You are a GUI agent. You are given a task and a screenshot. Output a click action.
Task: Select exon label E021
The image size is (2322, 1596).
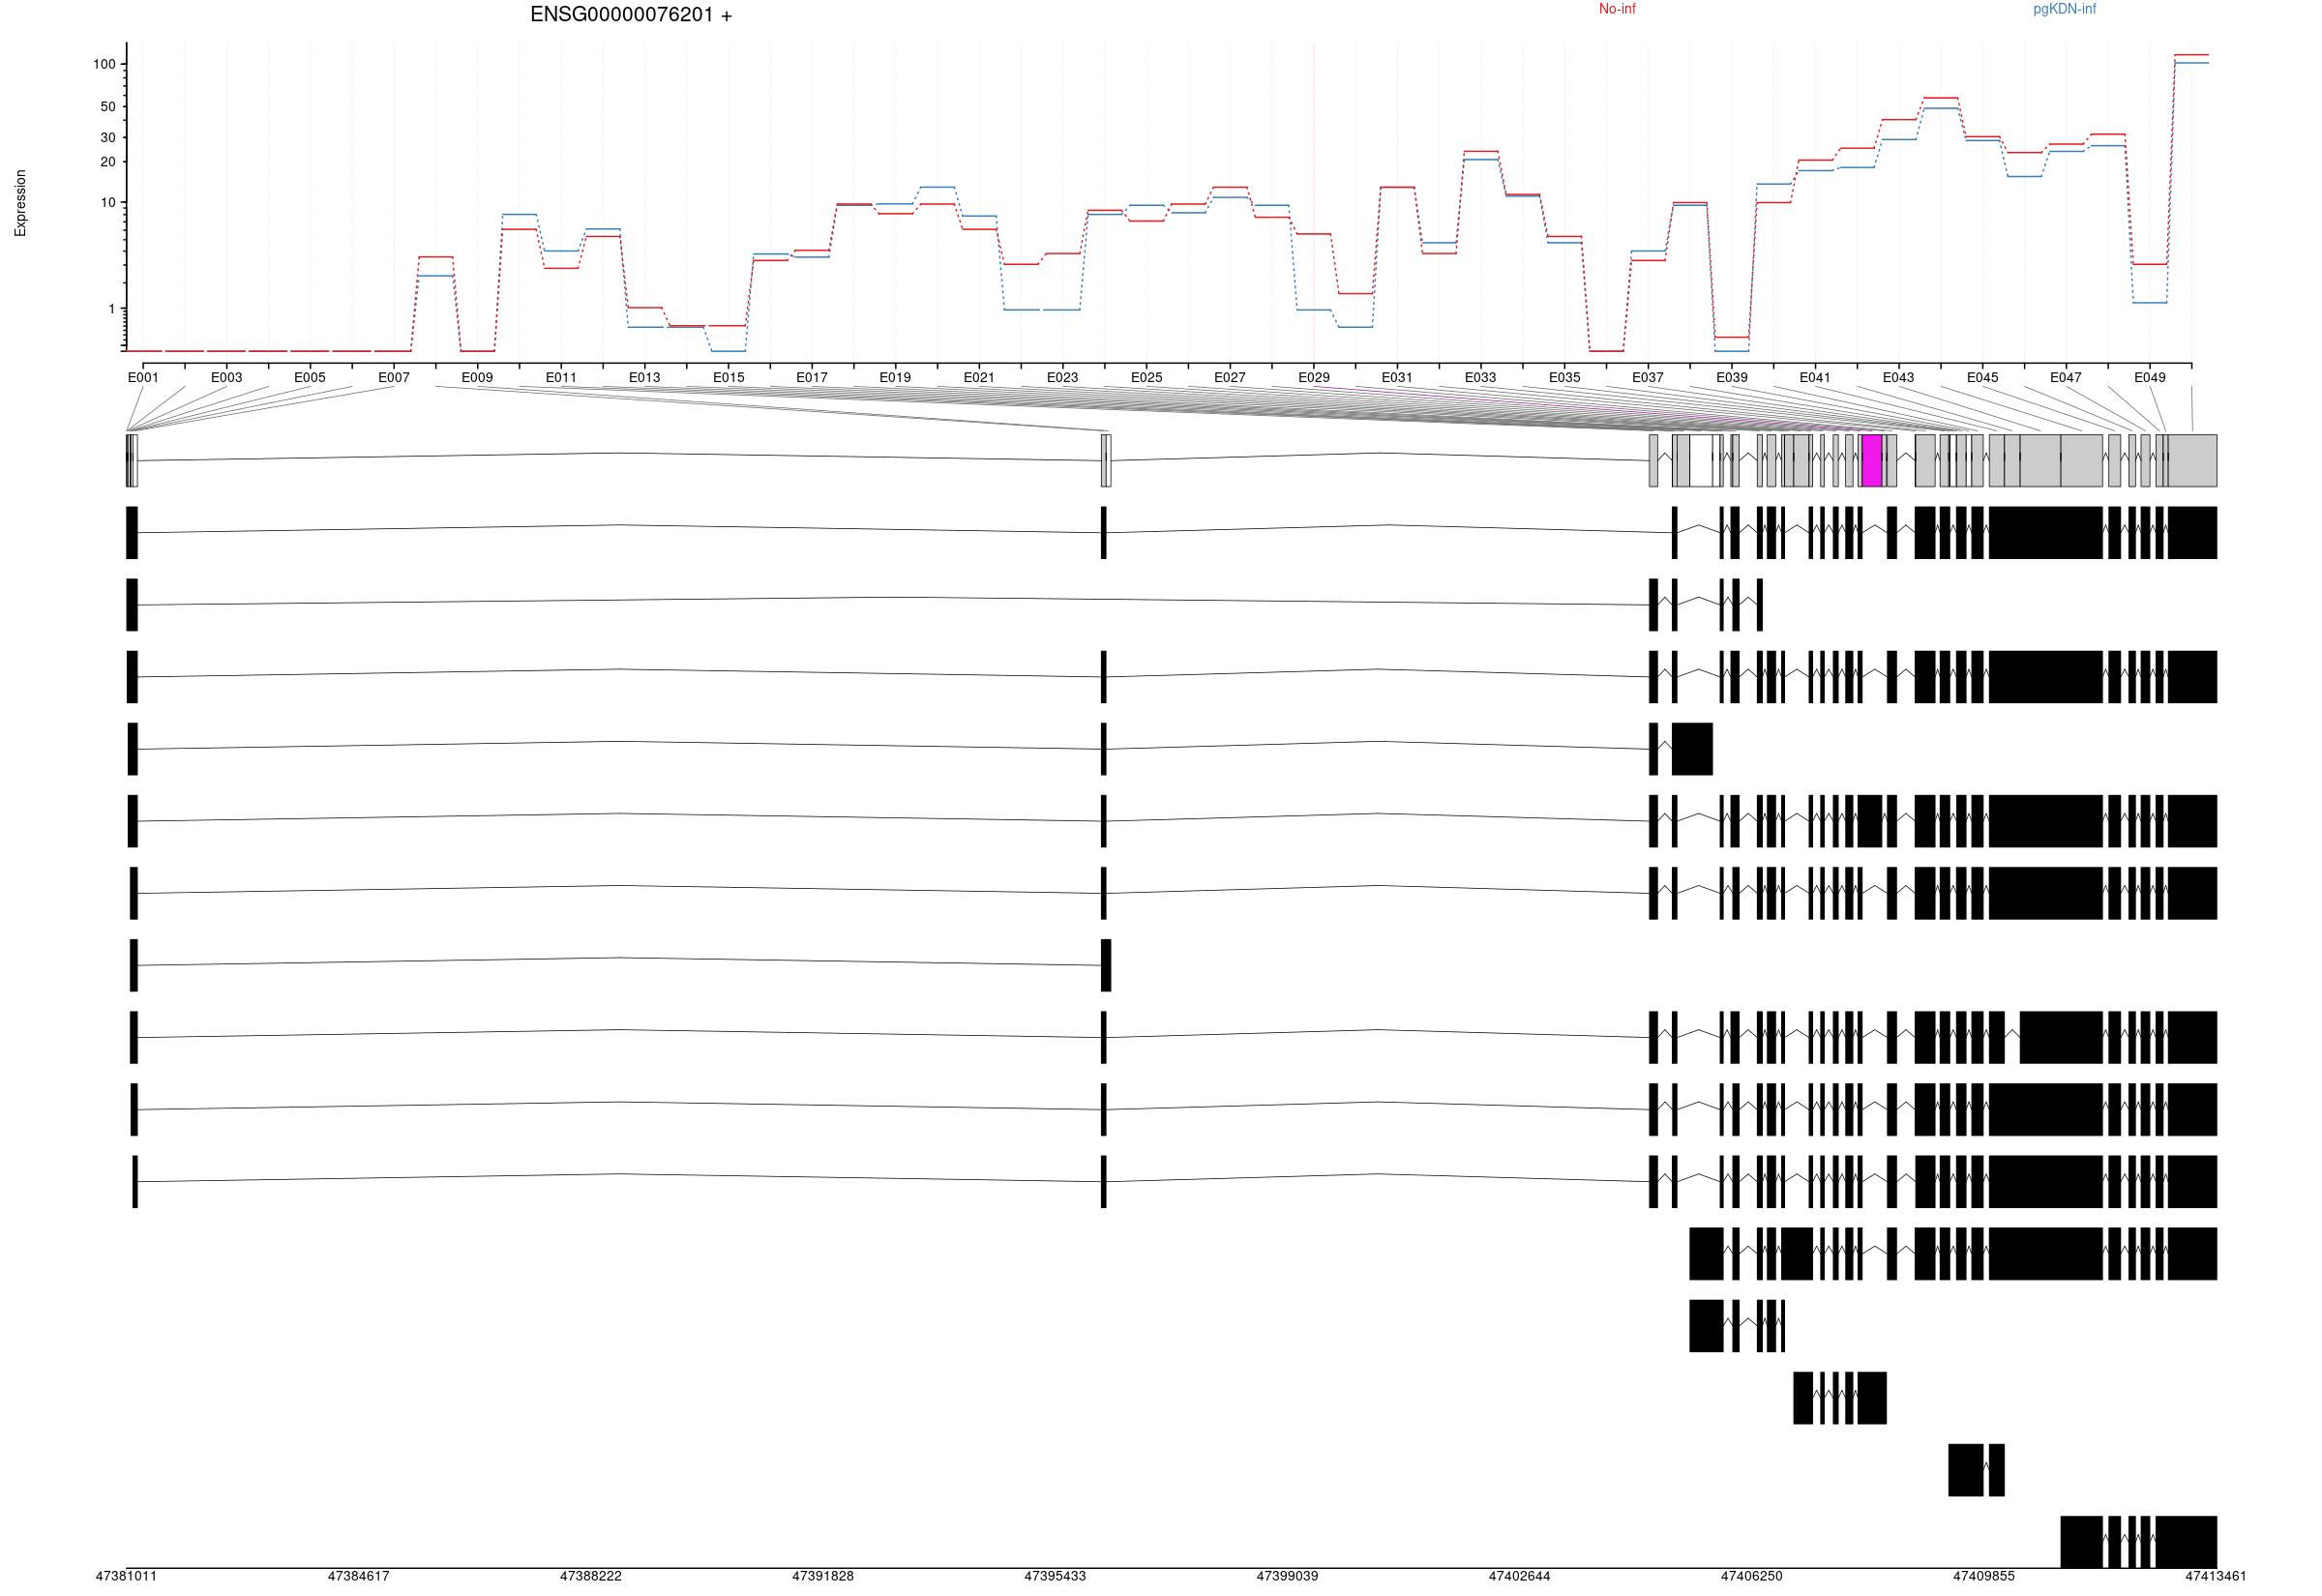point(979,377)
